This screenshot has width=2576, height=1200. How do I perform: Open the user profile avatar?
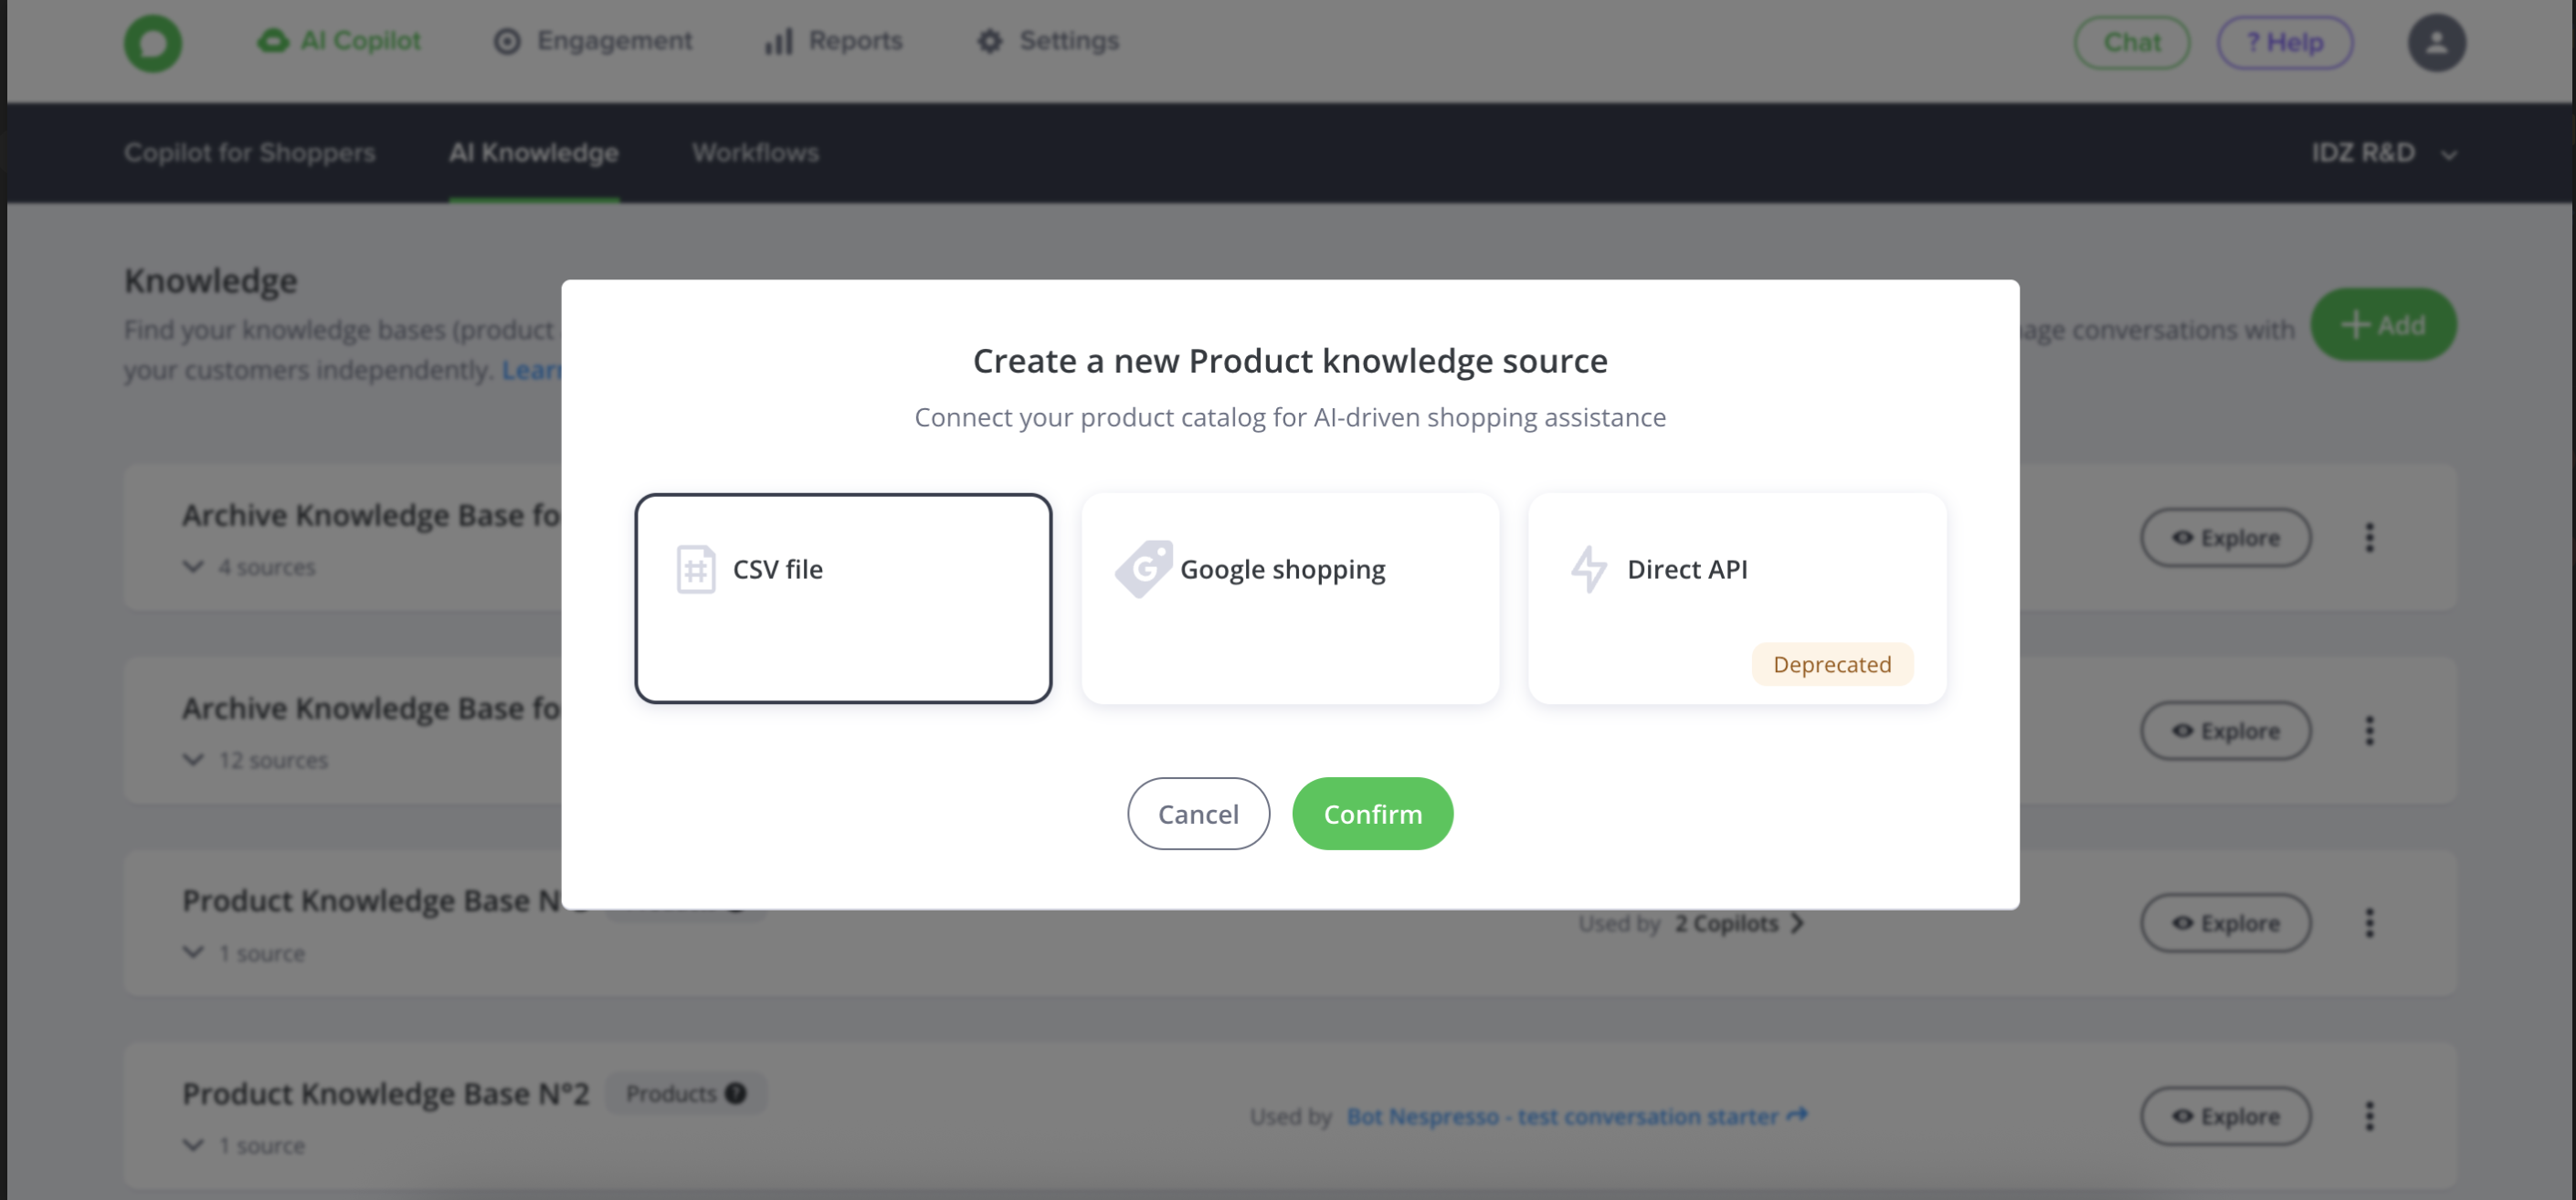pos(2436,43)
